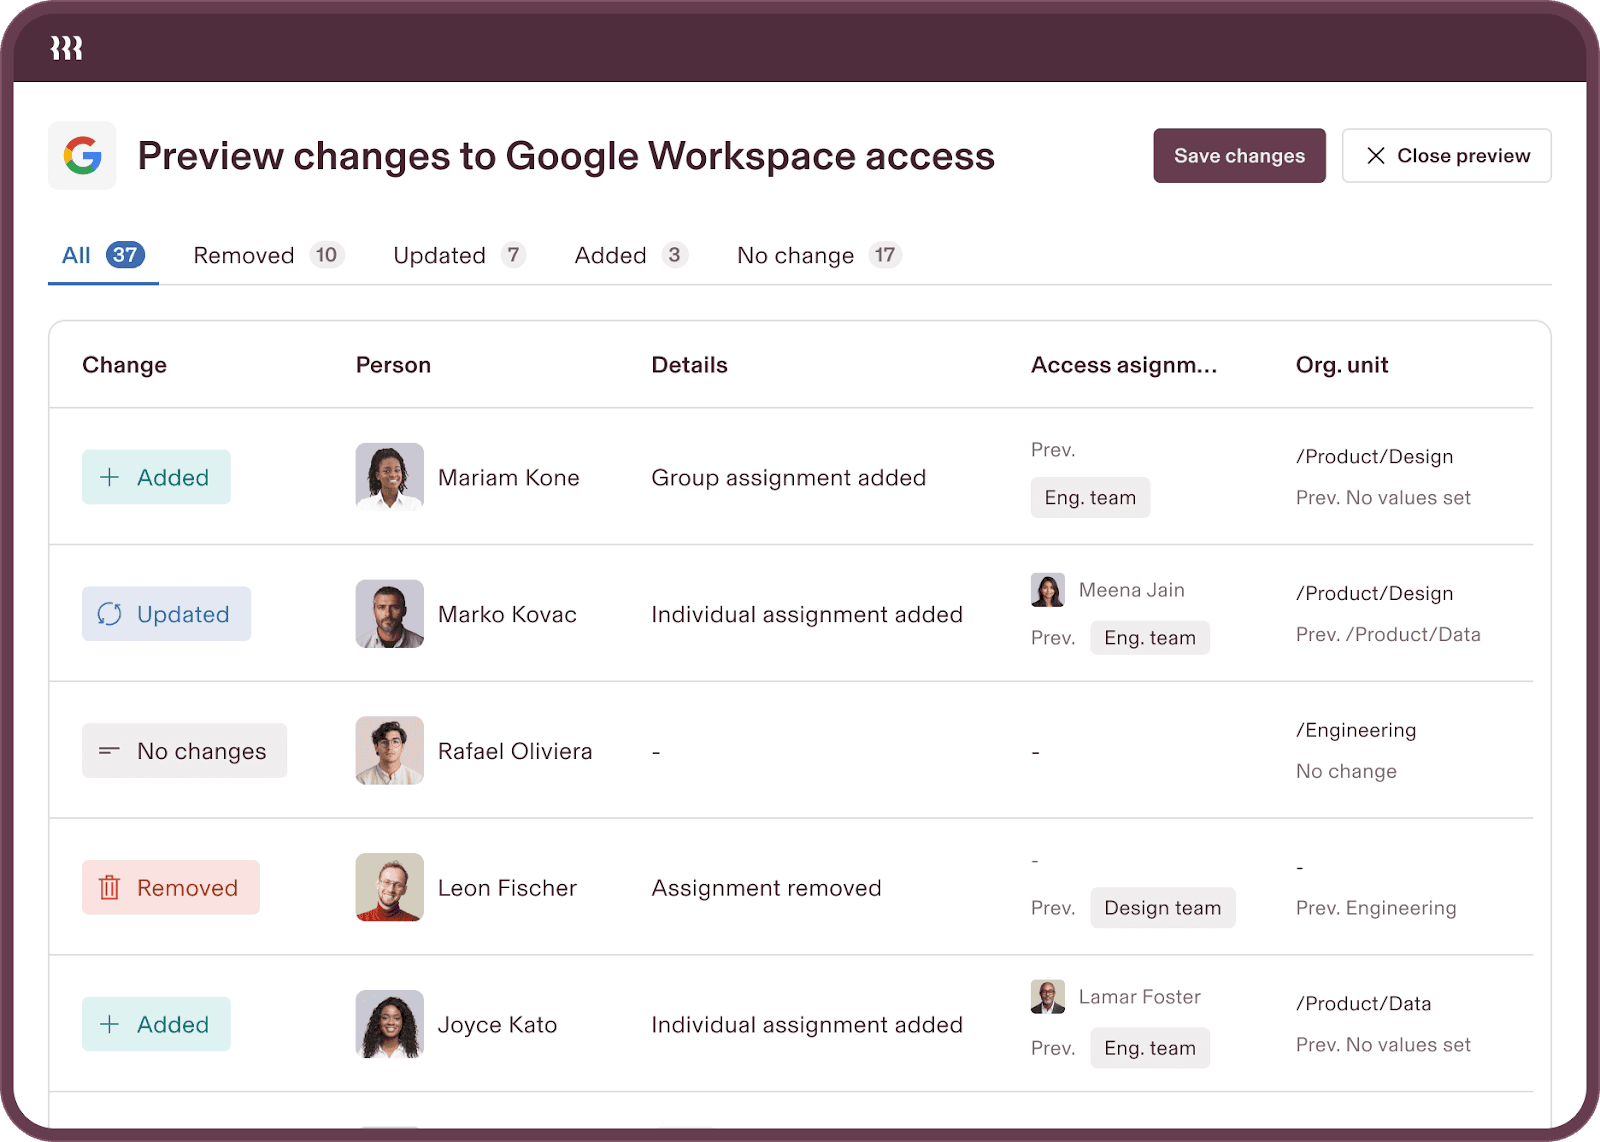Click the No changes badge for Rafael Oliviera

tap(184, 751)
